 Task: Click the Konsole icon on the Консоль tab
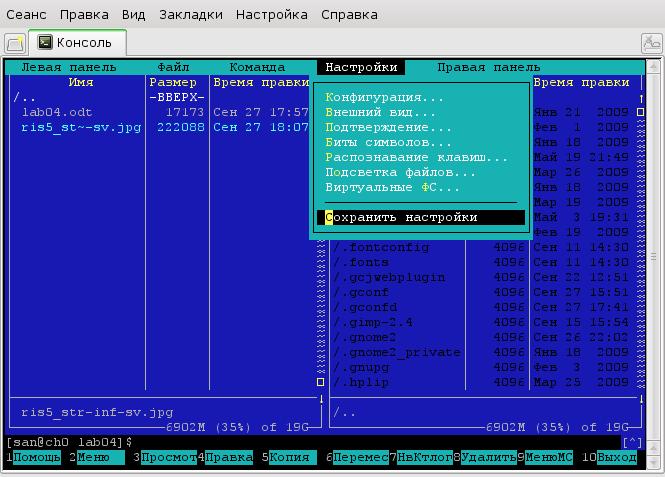tap(44, 42)
